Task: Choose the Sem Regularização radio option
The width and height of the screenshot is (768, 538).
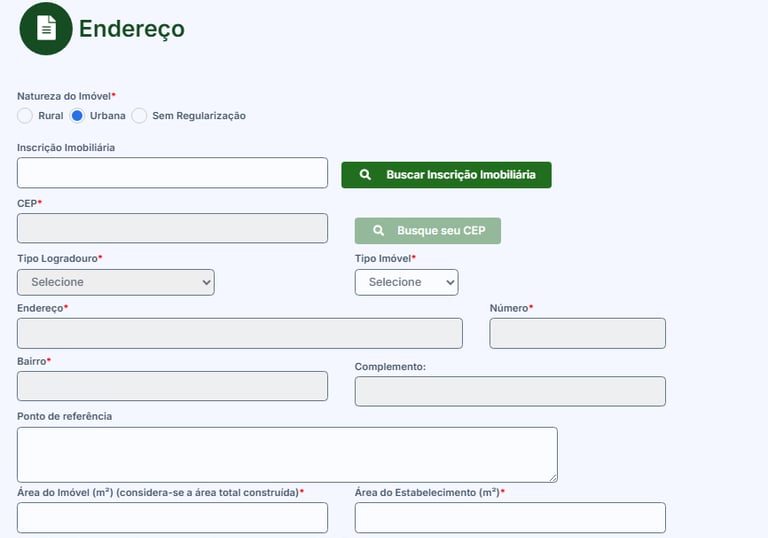Action: (139, 116)
